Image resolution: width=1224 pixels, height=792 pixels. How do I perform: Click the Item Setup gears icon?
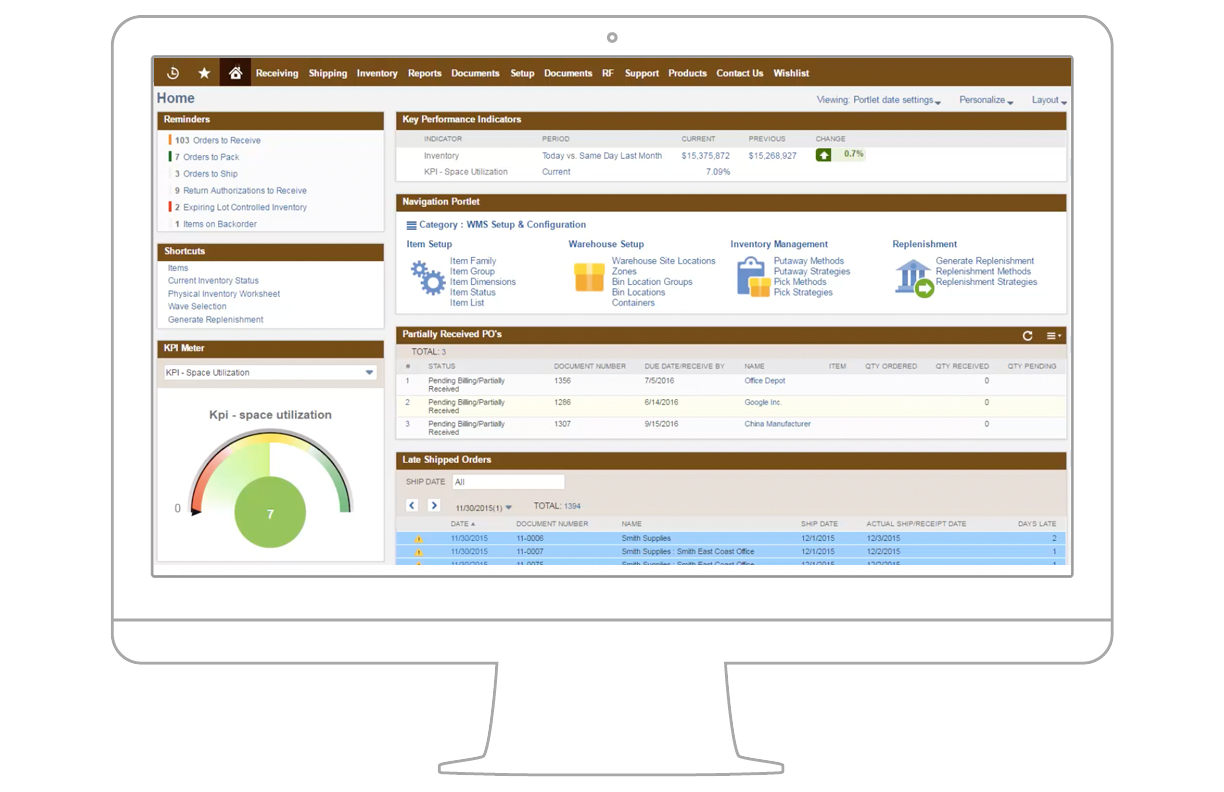[428, 277]
